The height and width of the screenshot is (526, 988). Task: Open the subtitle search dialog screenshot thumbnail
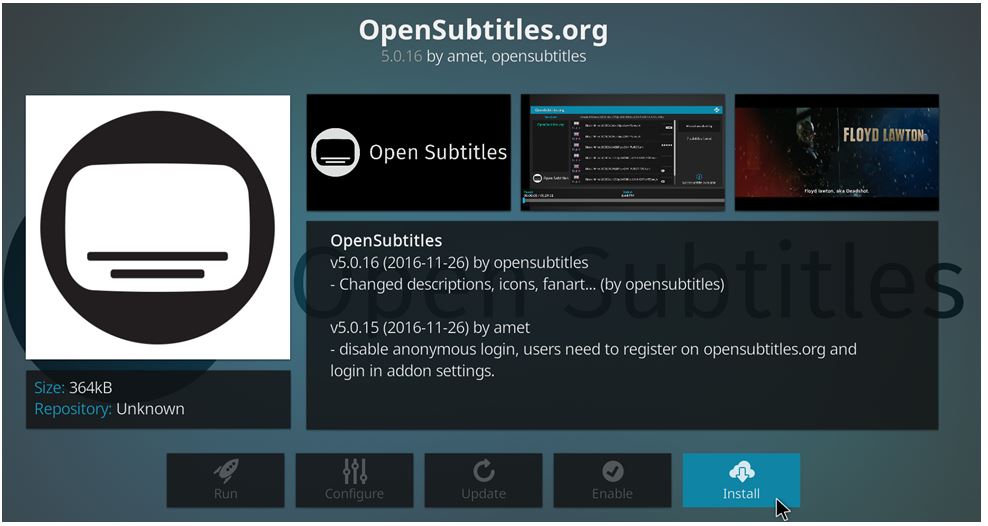[x=623, y=152]
